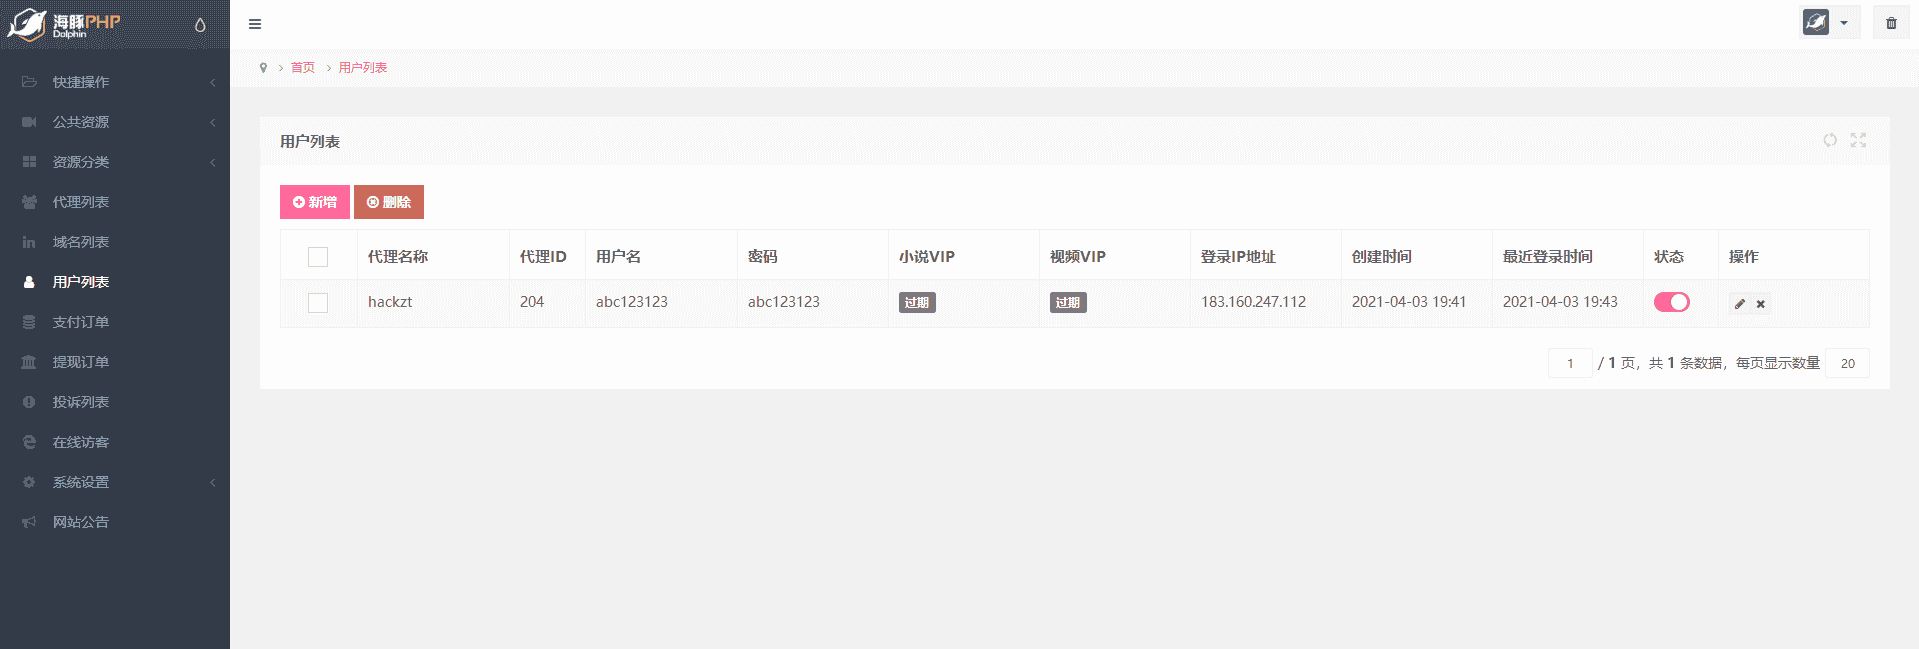Edit the hackzt row with pencil icon

click(x=1740, y=304)
